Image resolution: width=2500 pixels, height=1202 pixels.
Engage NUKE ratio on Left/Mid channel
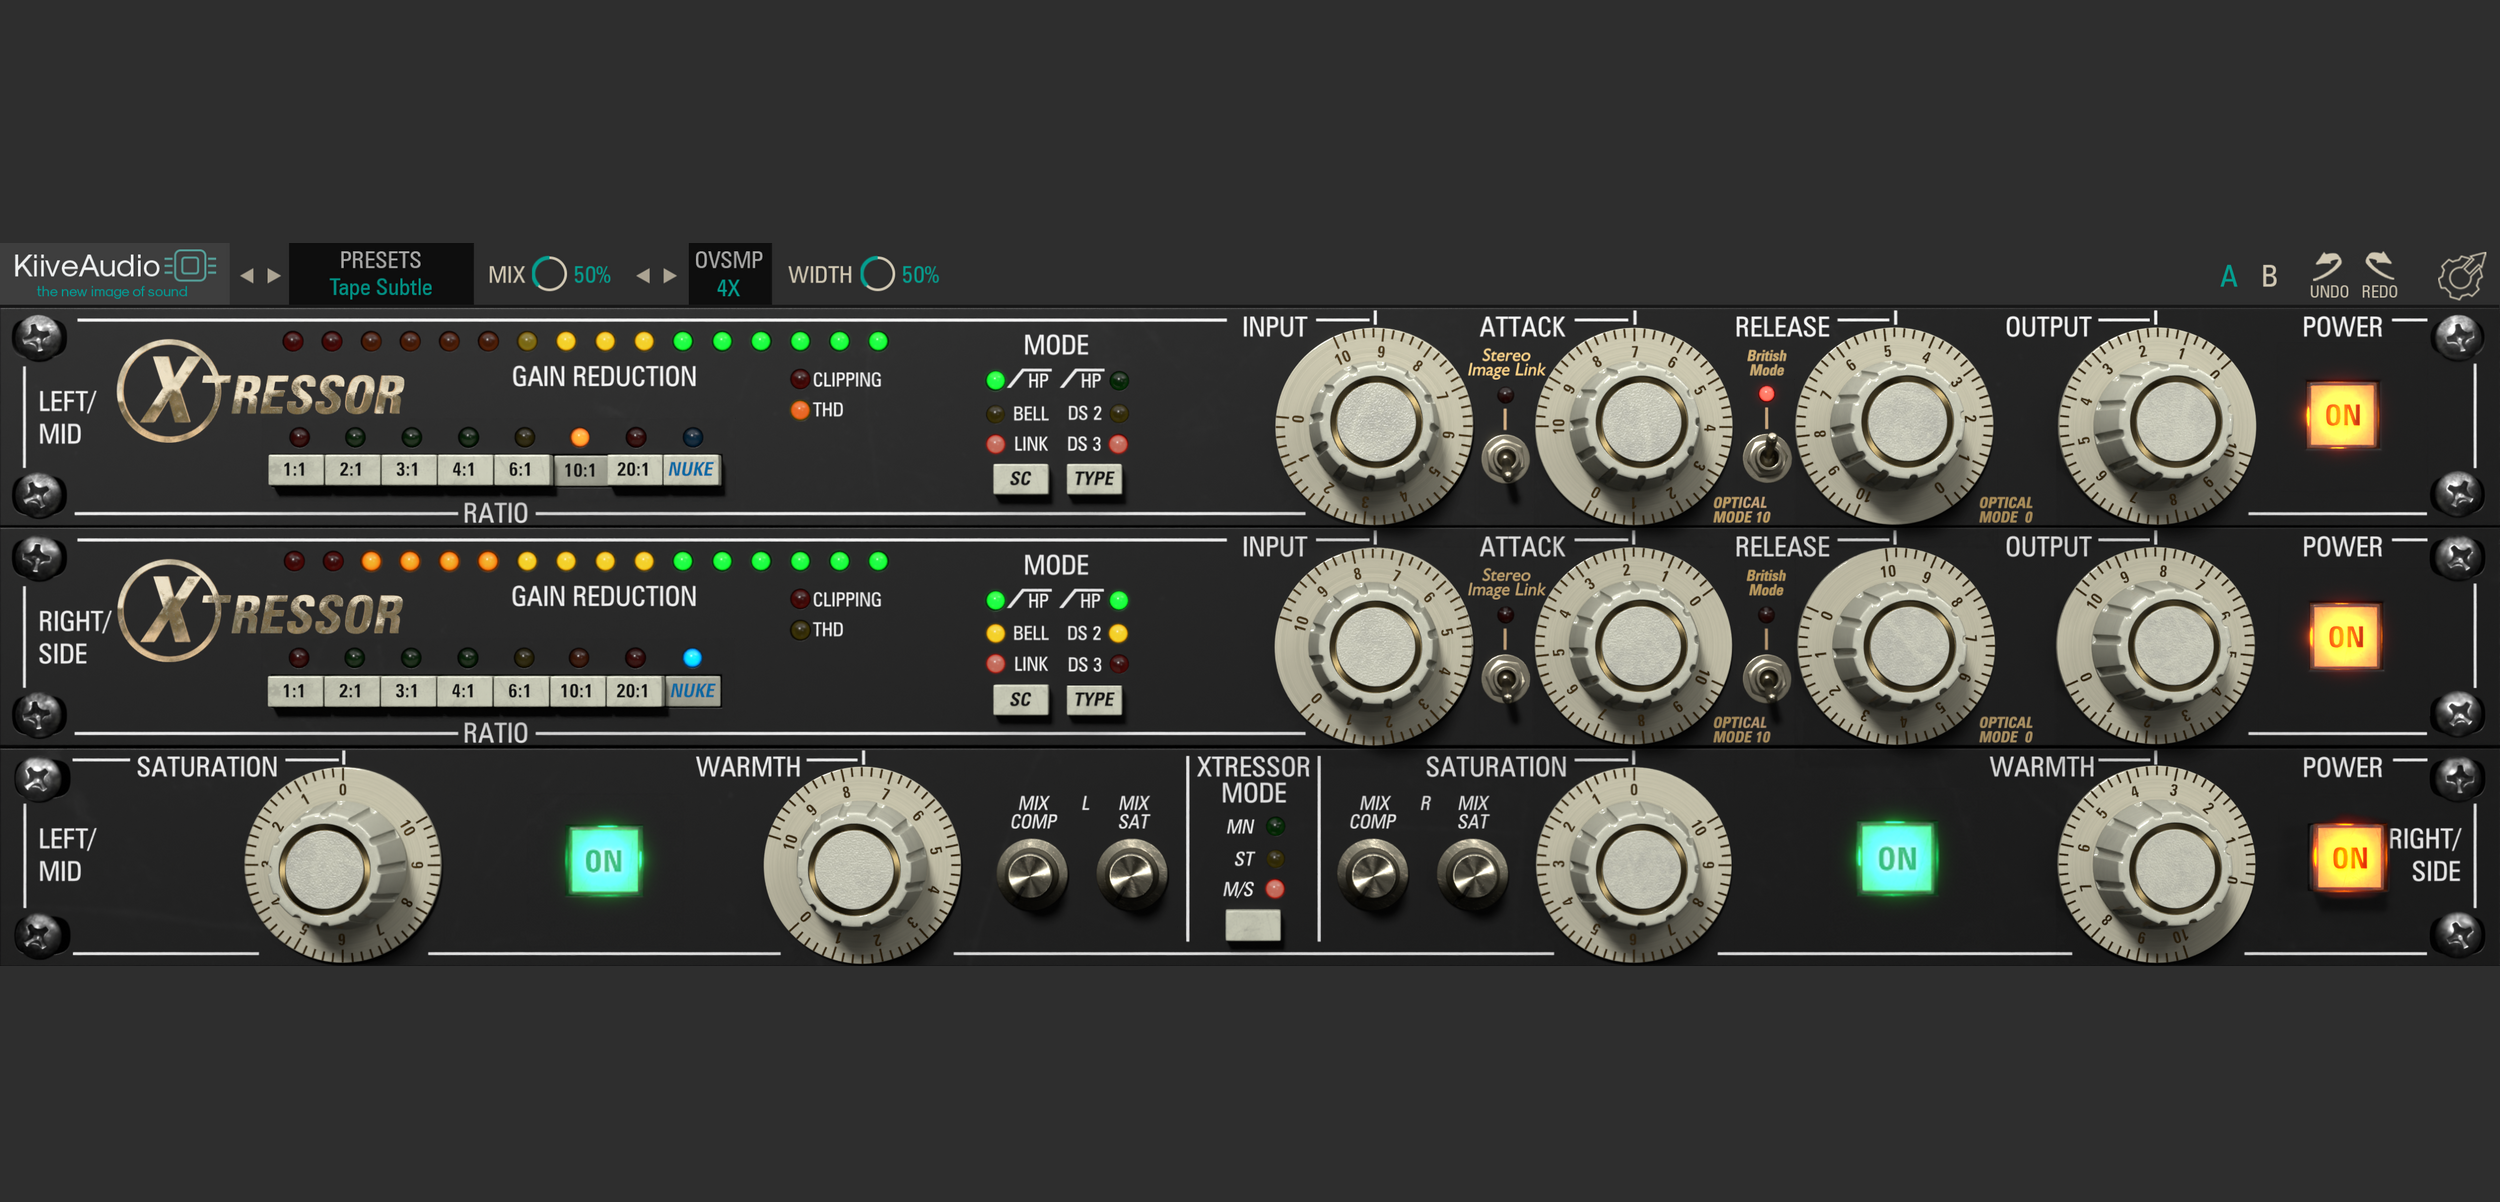coord(691,470)
